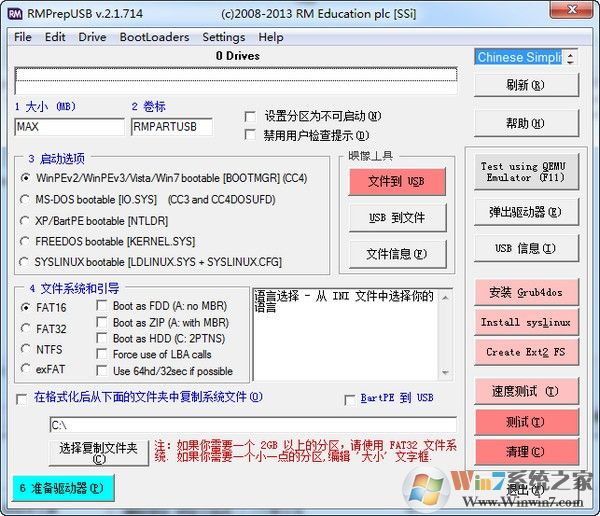Screen dimensions: 600x516
Task: Enable 在格式化后从下面的文件夹中复制系统文件 checkbox
Action: pos(21,400)
